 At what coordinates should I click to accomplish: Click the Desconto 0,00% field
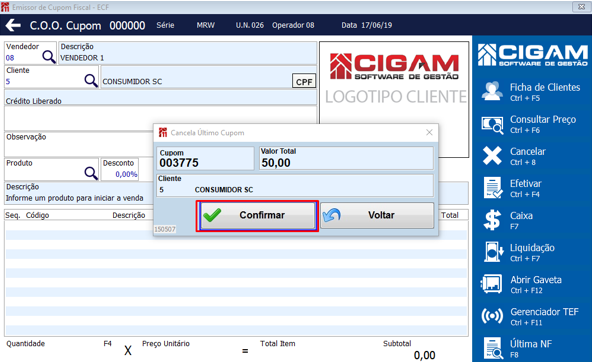pyautogui.click(x=120, y=169)
